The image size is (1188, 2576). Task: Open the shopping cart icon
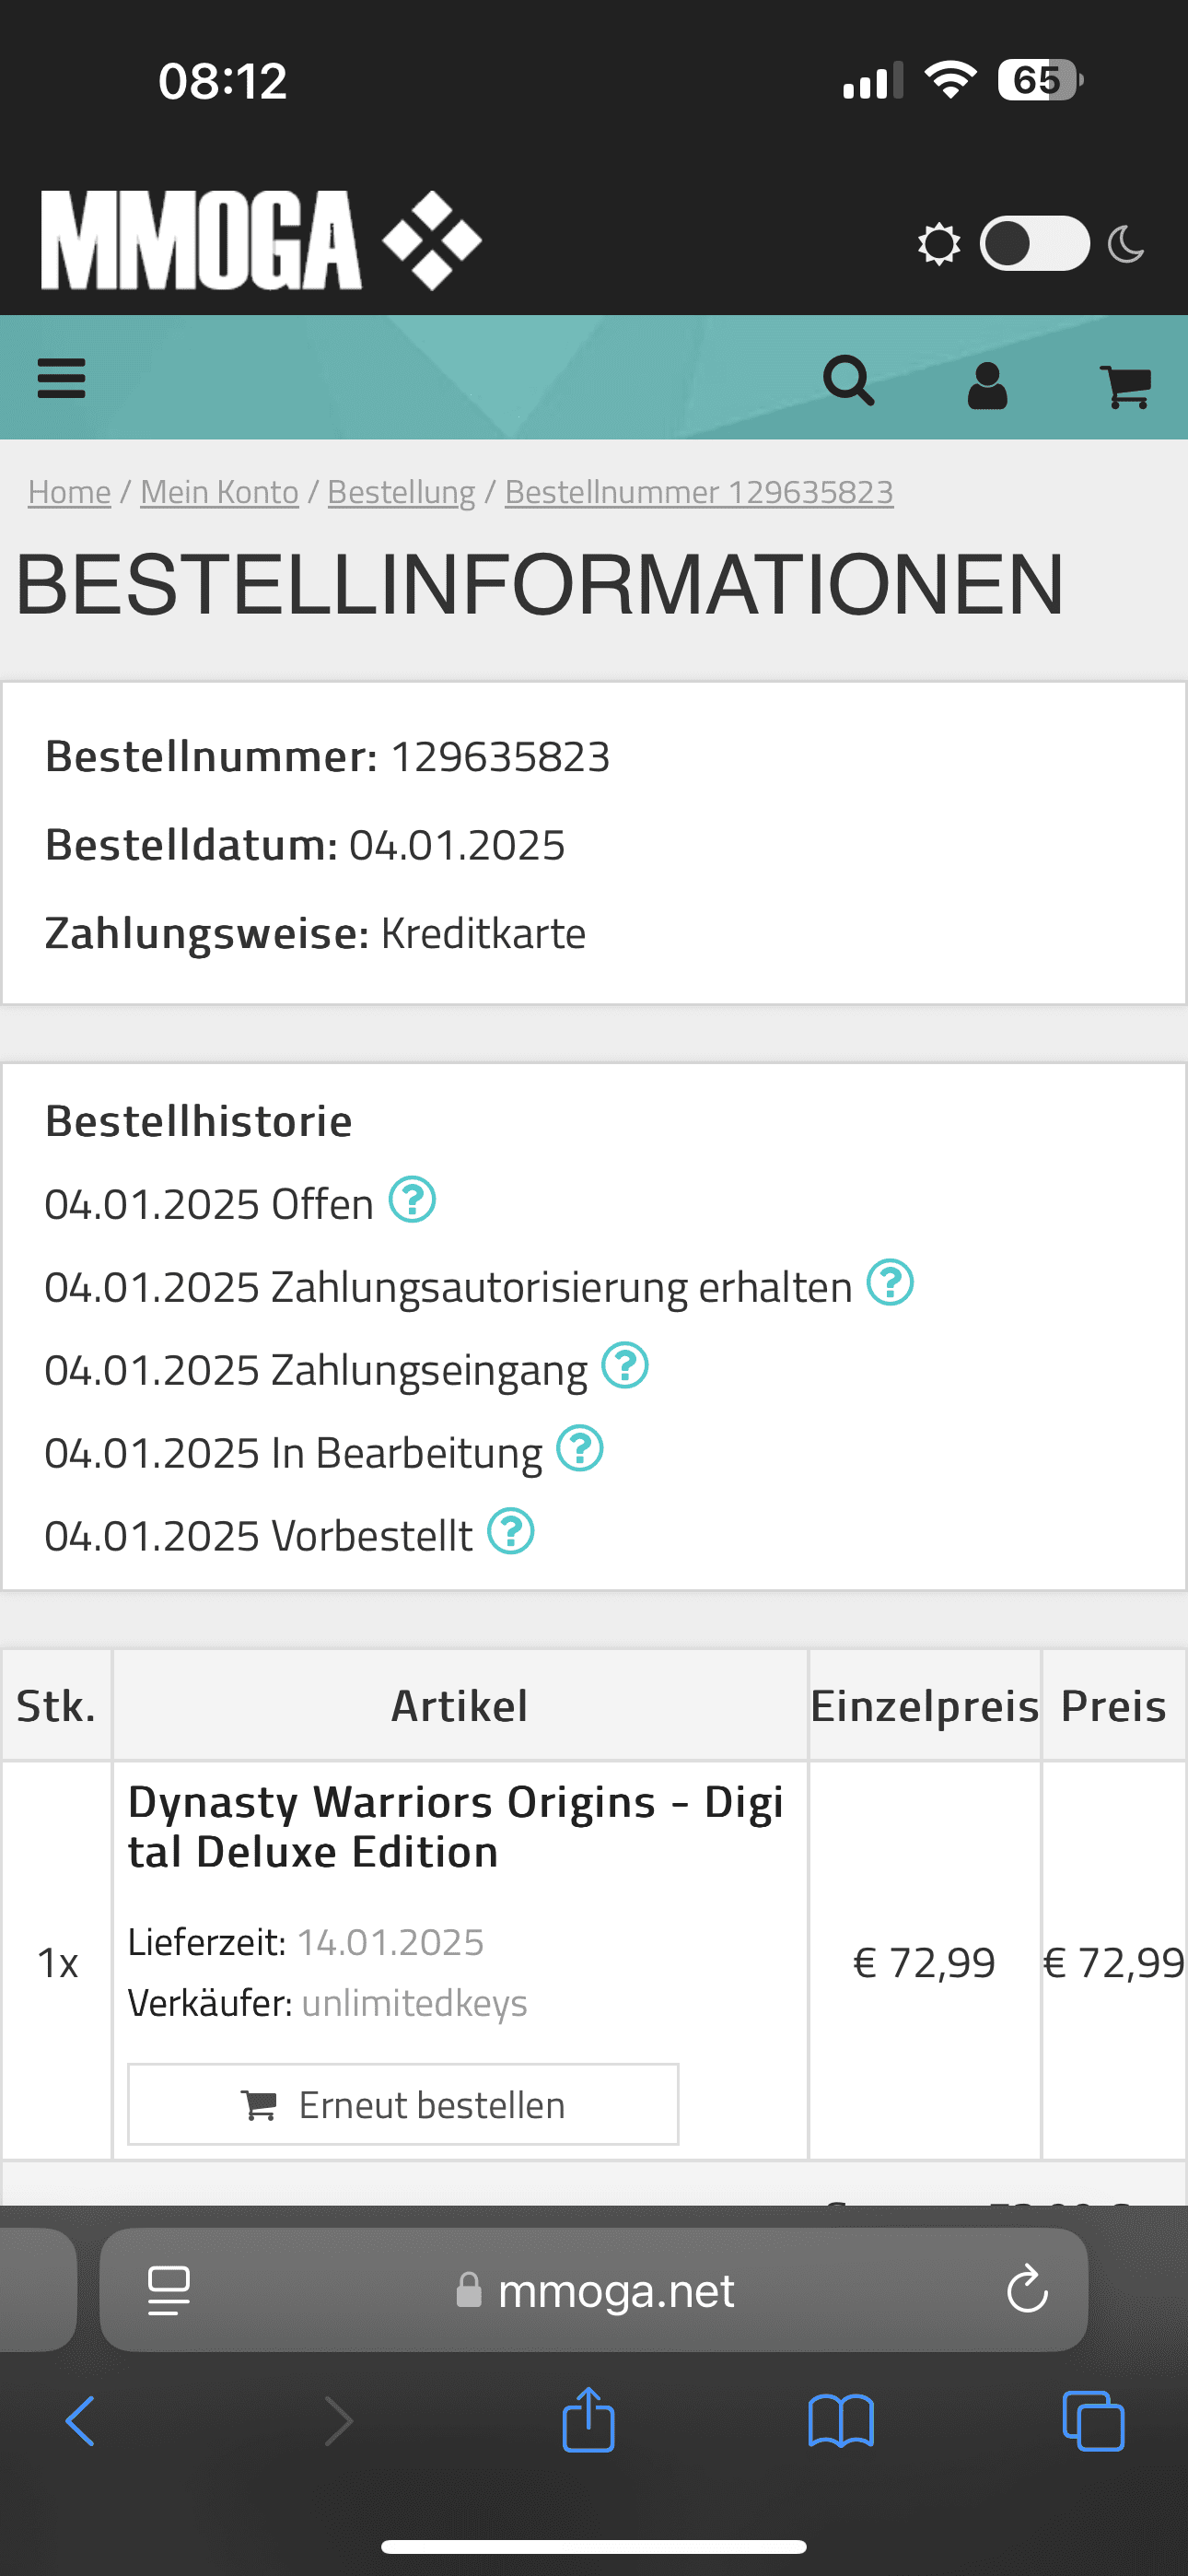pos(1125,386)
